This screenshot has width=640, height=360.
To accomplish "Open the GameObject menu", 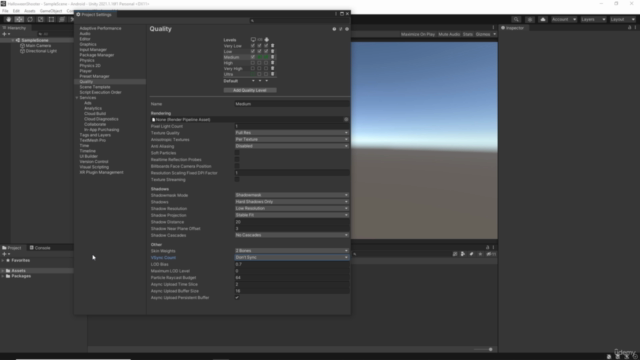I will (51, 11).
